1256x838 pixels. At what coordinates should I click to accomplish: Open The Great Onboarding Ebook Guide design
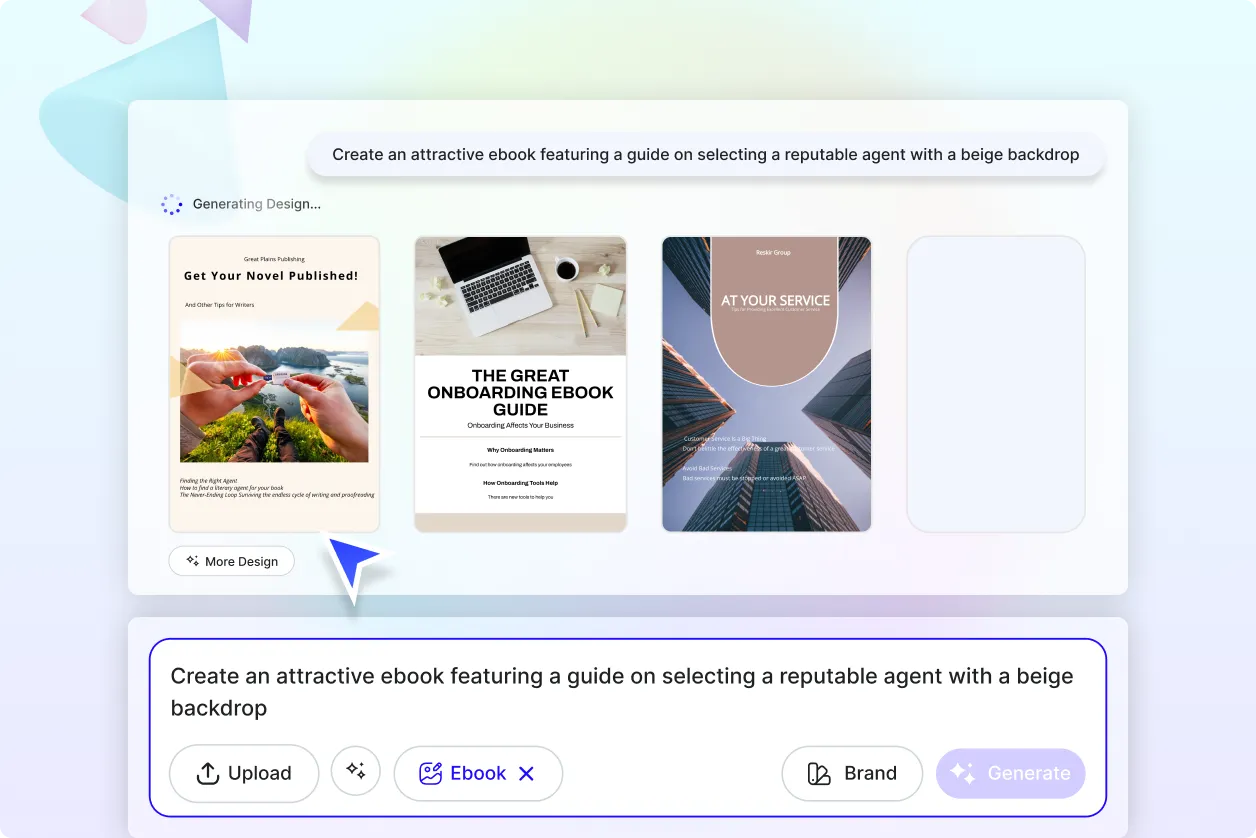pyautogui.click(x=520, y=383)
